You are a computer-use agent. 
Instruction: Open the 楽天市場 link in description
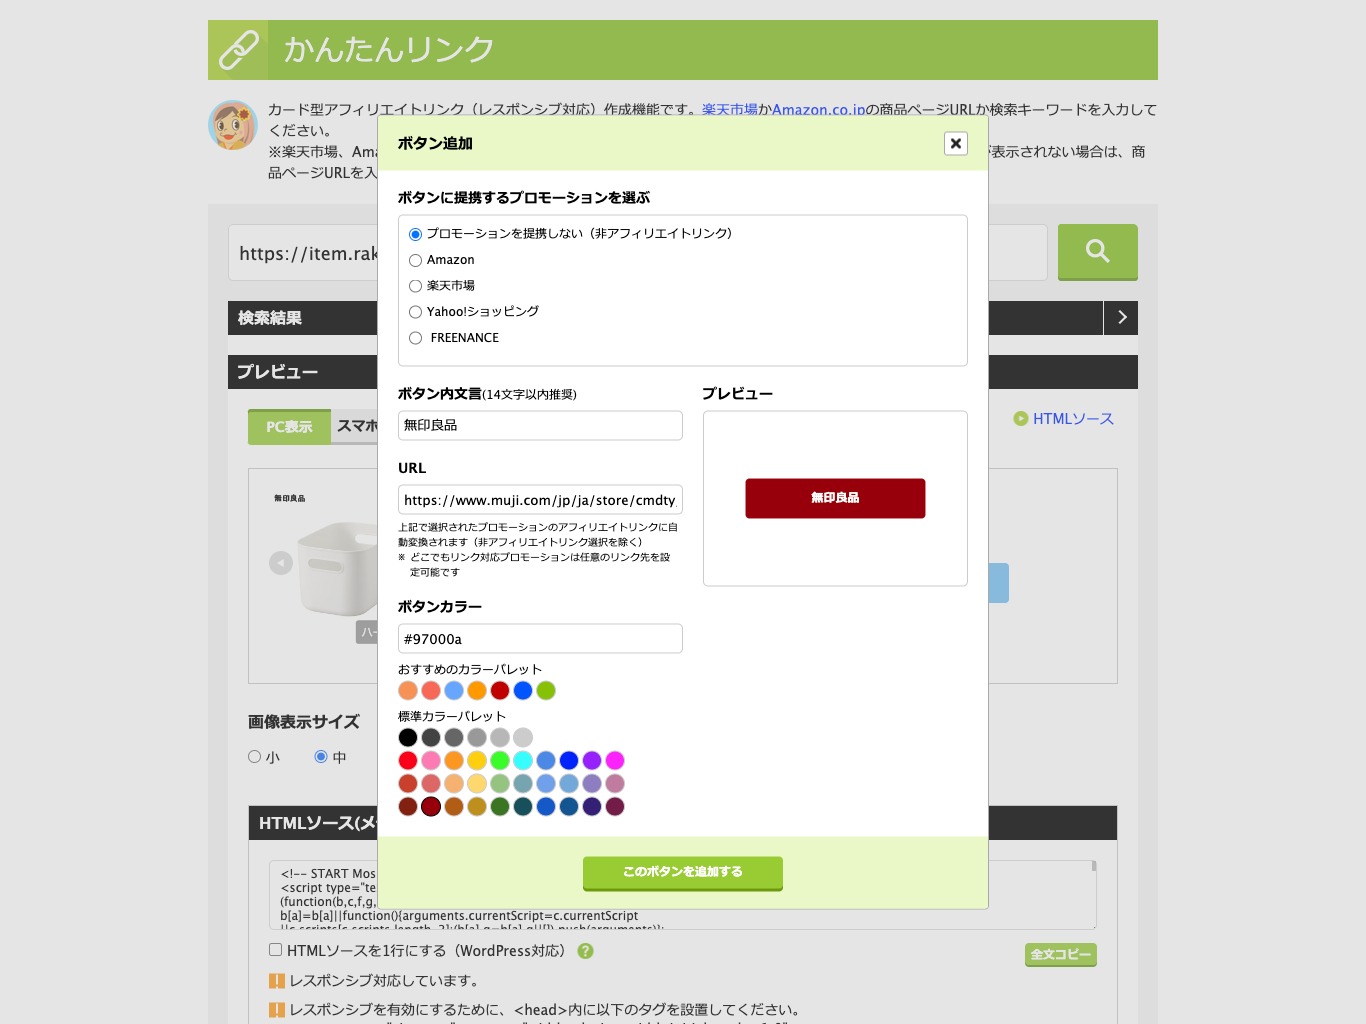click(730, 110)
